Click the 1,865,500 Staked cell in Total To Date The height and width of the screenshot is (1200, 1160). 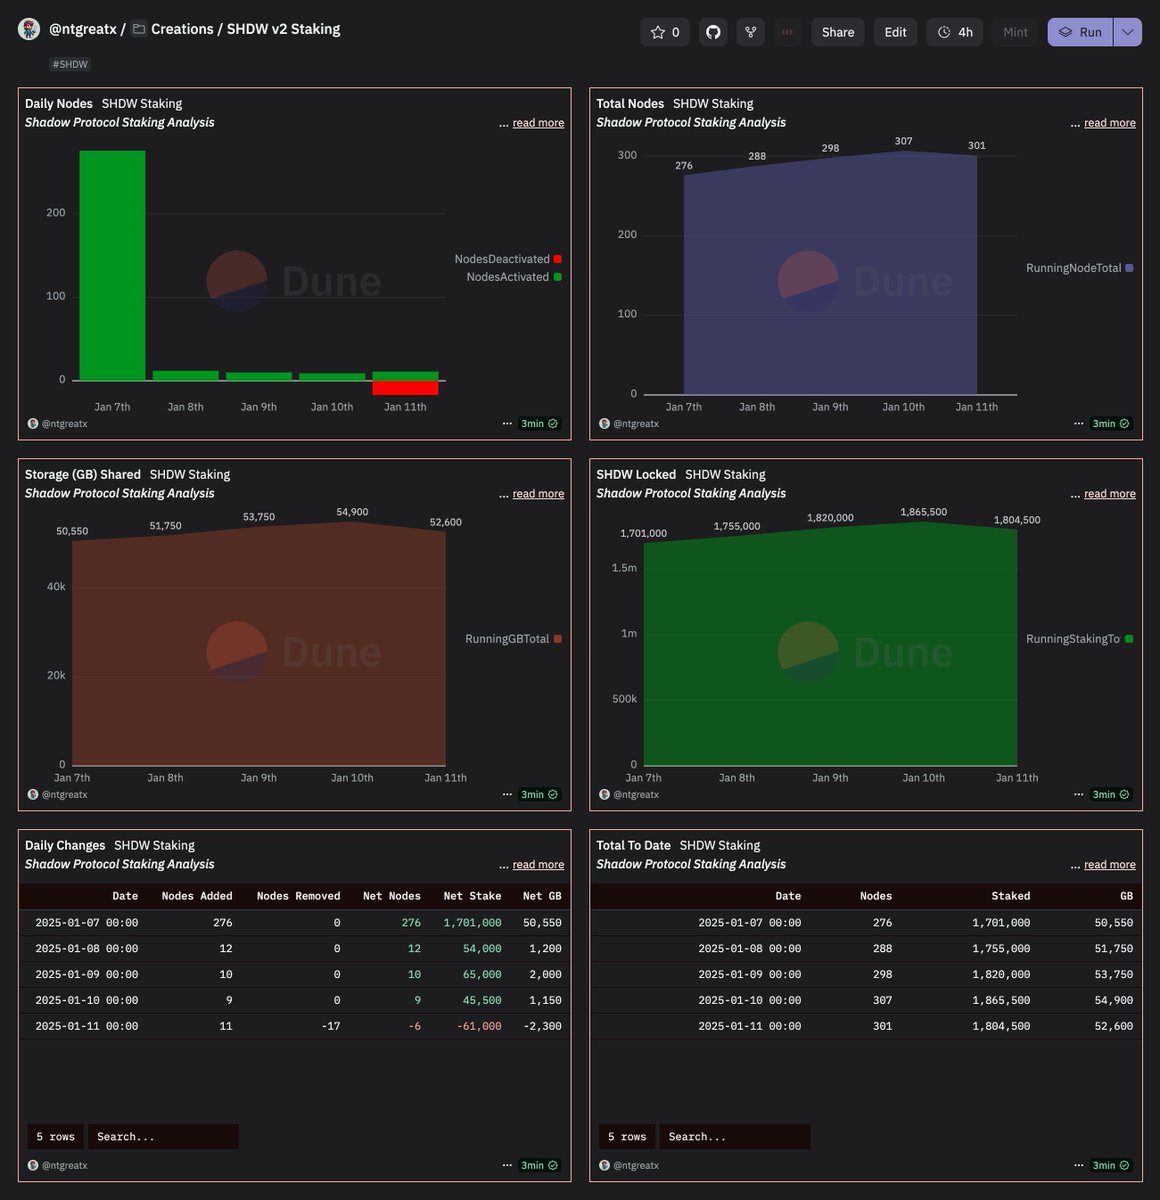pyautogui.click(x=1001, y=1000)
